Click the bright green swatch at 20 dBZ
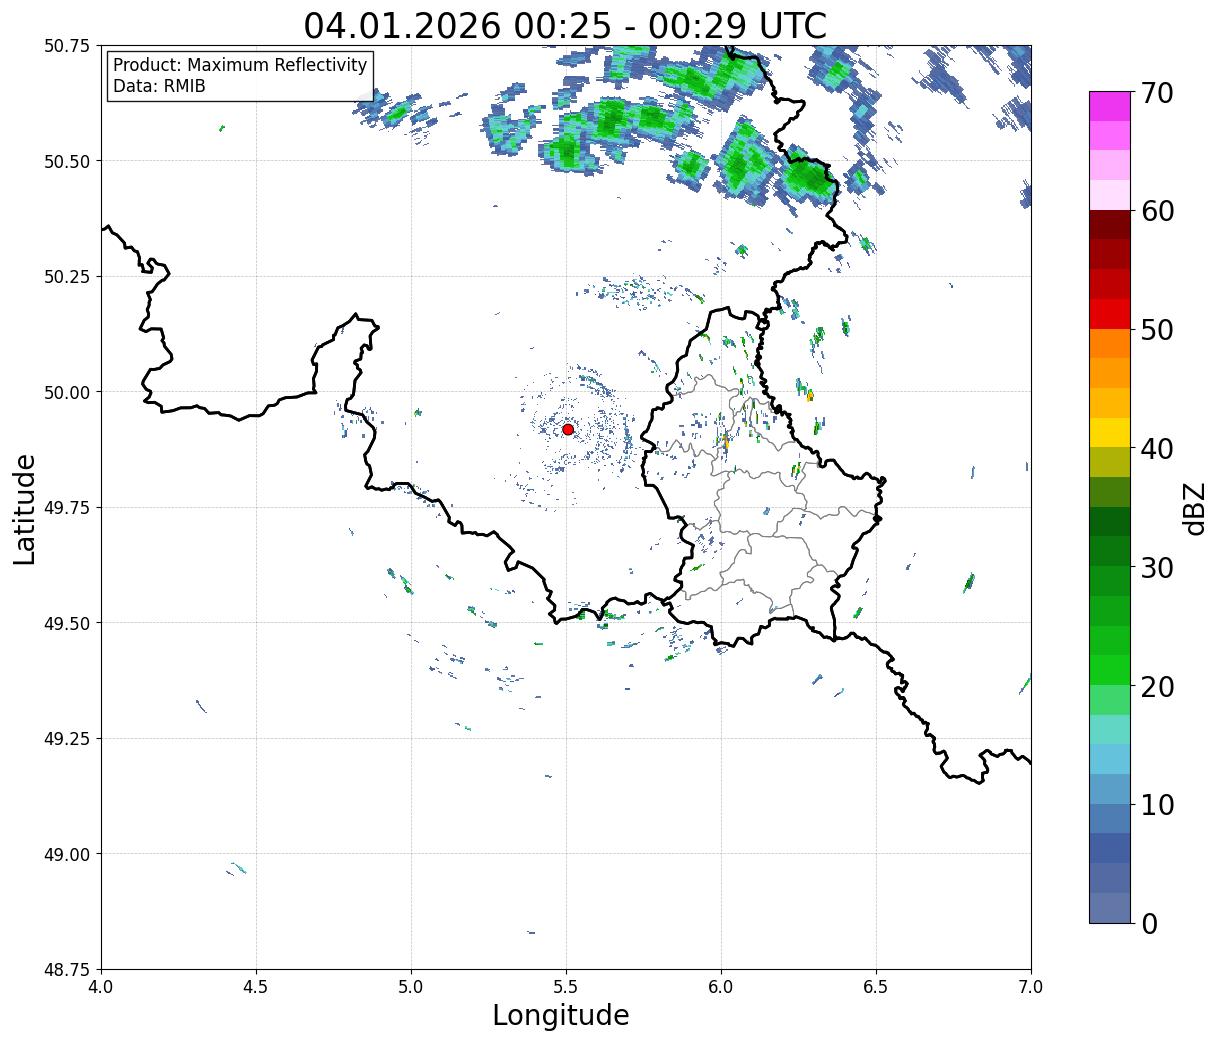This screenshot has width=1219, height=1040. point(1110,670)
